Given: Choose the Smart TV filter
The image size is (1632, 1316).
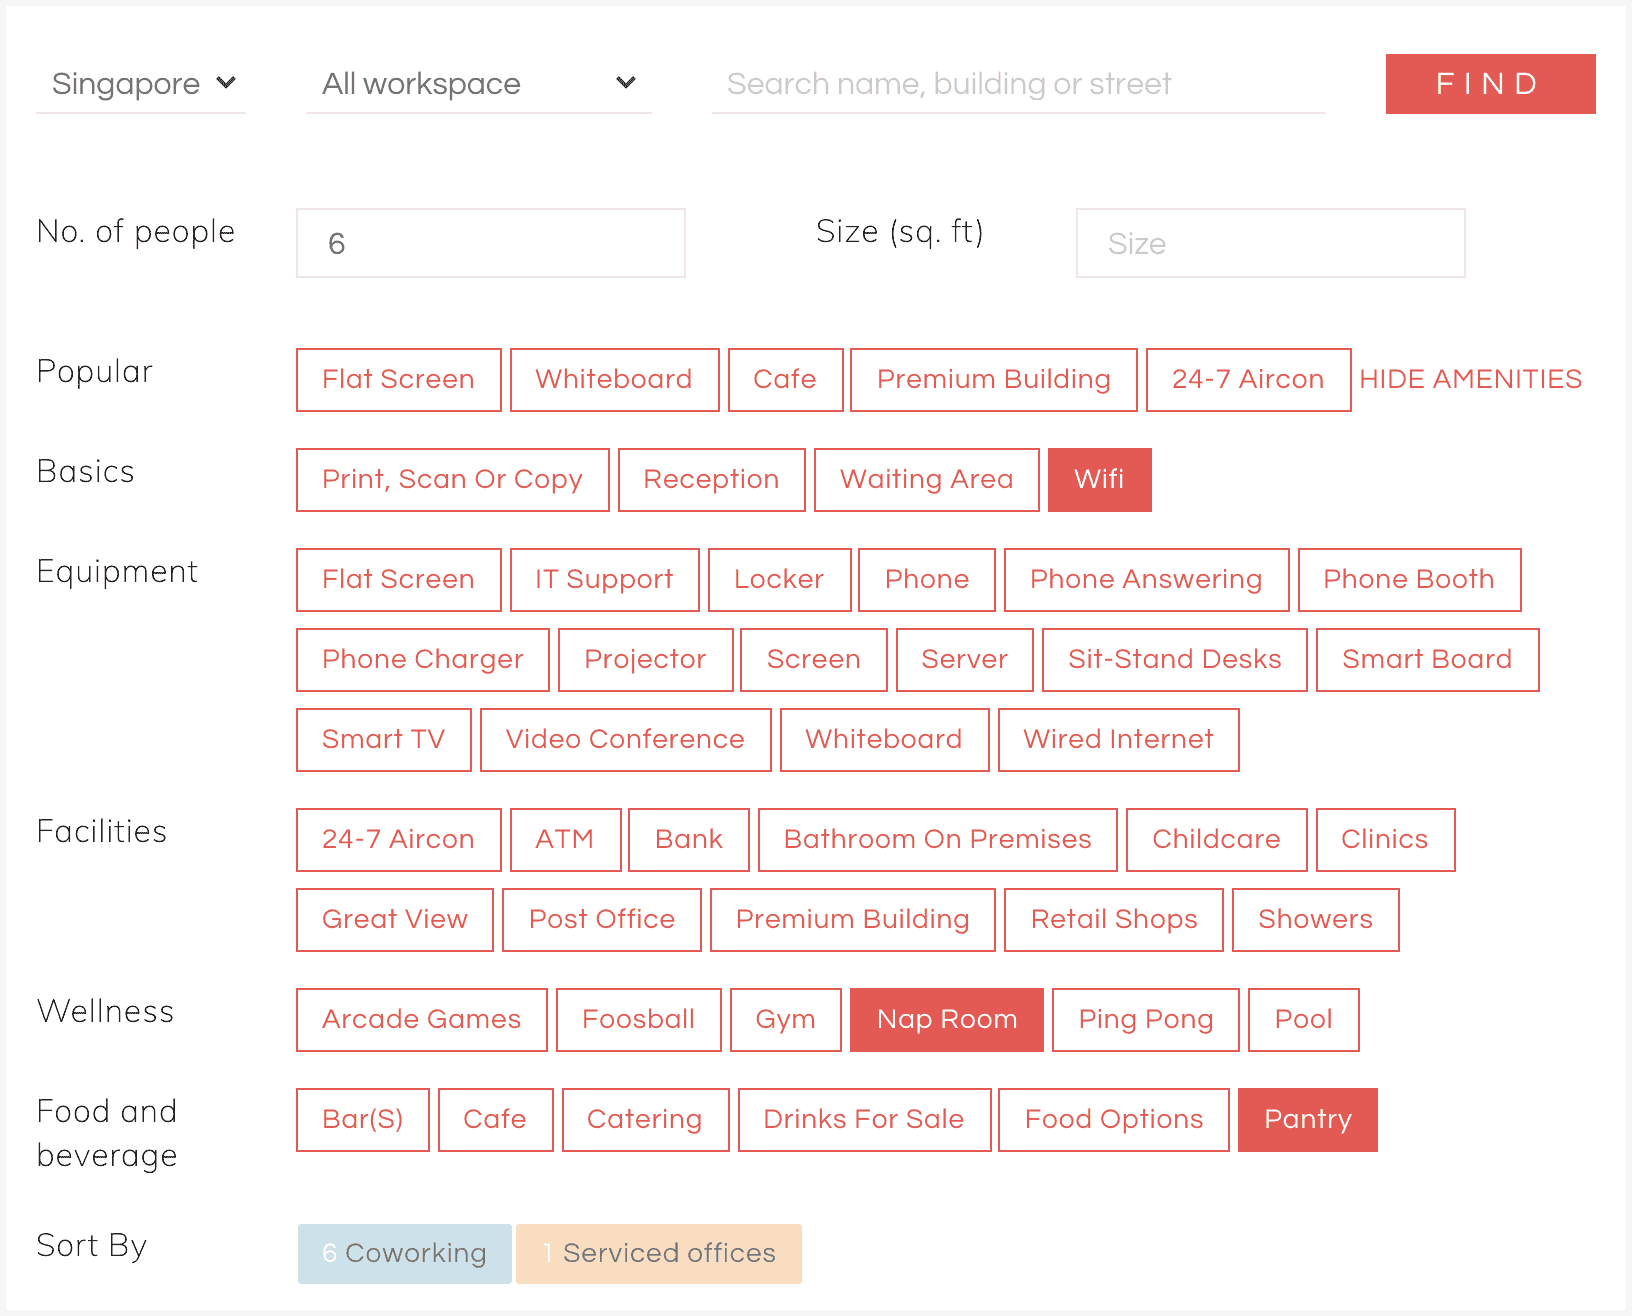Looking at the screenshot, I should (384, 740).
